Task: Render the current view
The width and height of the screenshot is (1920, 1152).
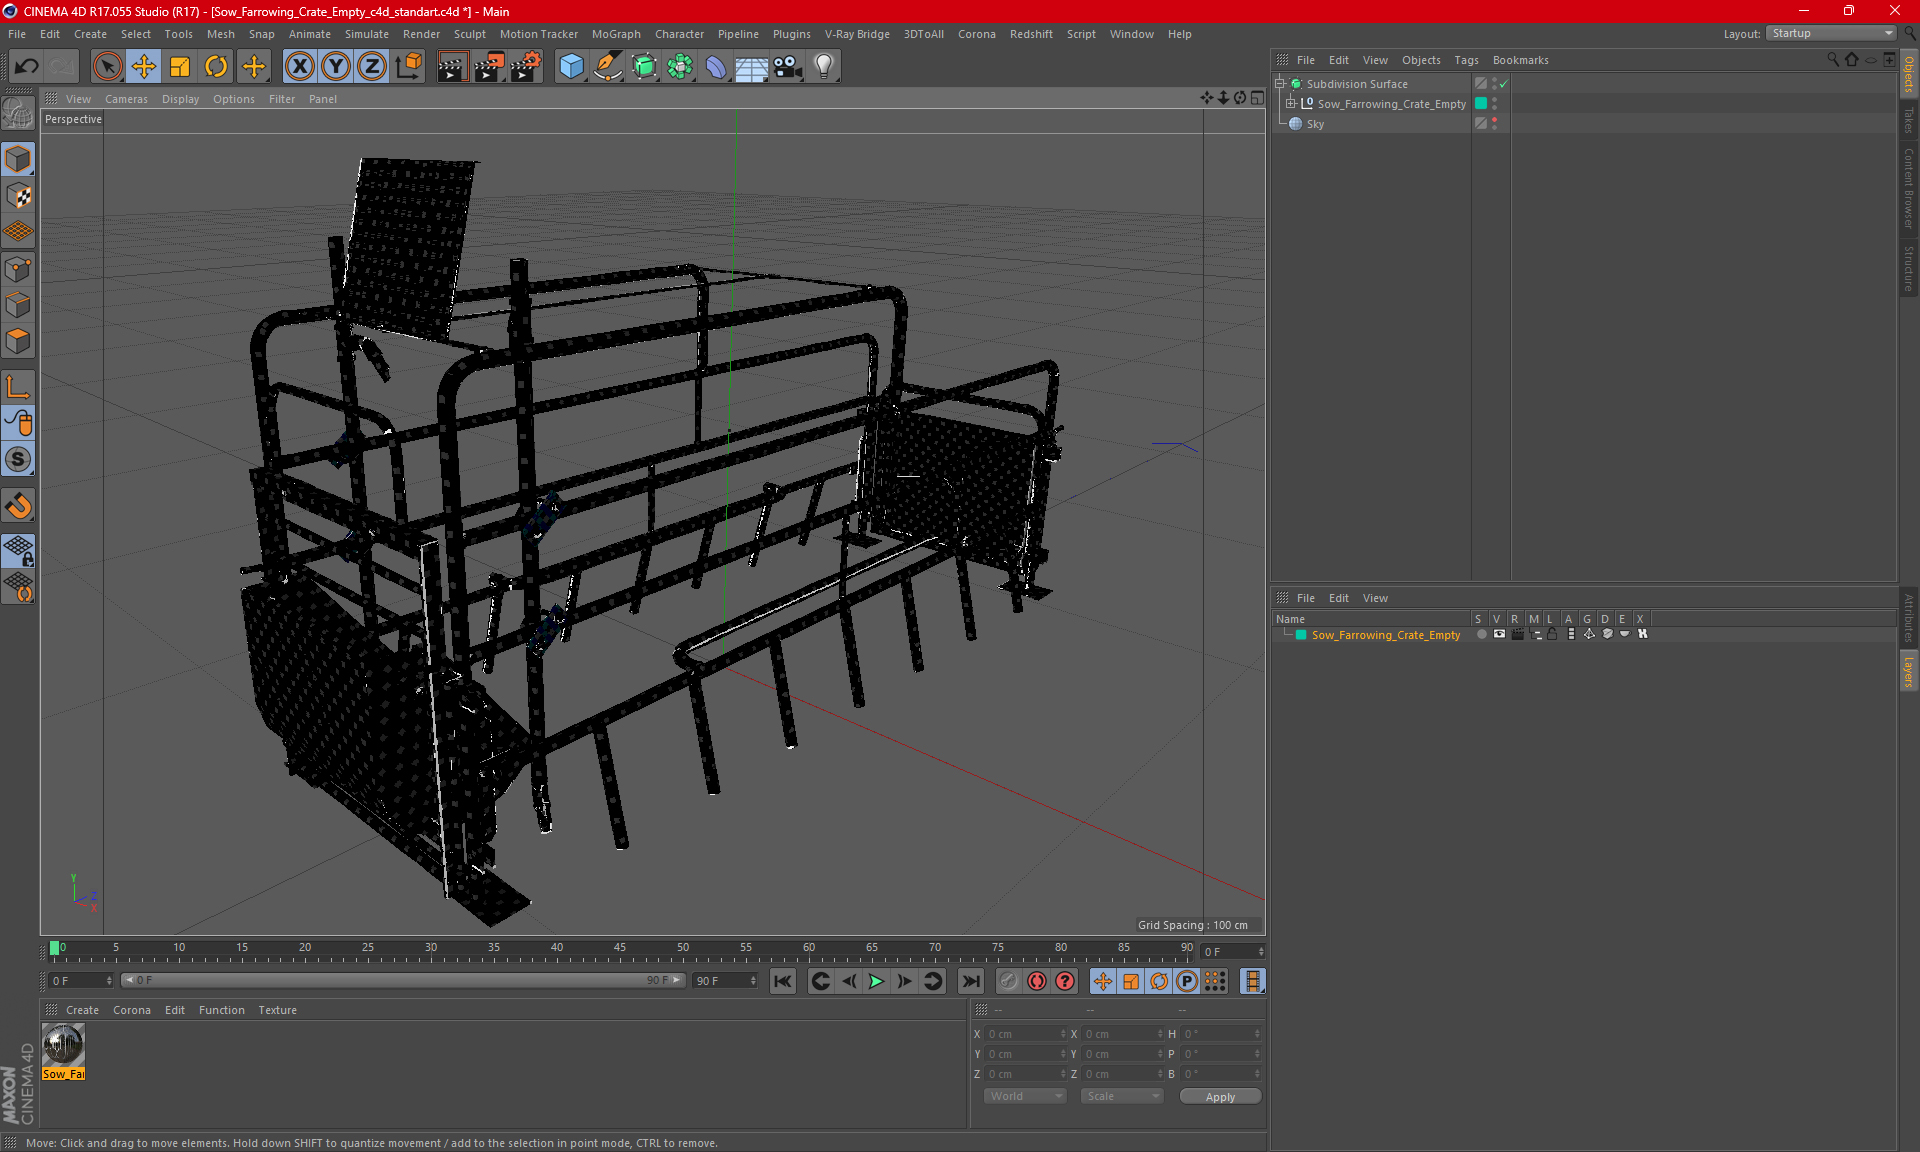Action: point(452,66)
